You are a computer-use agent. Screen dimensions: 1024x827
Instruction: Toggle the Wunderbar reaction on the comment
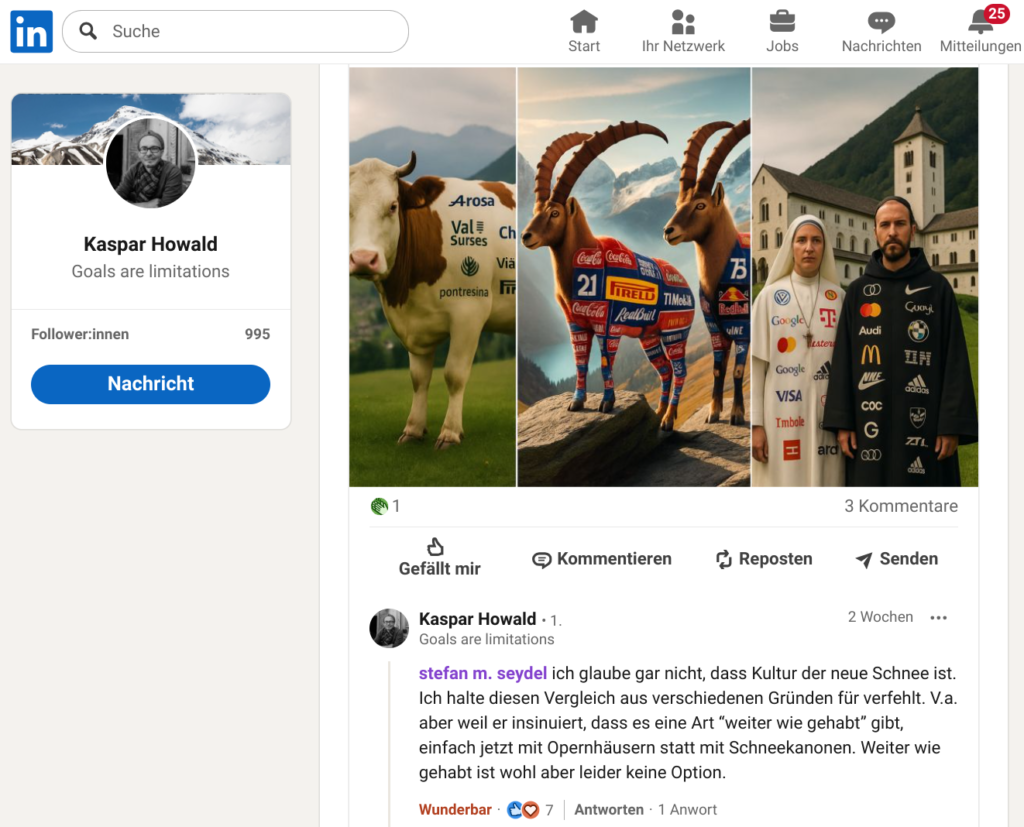coord(455,810)
